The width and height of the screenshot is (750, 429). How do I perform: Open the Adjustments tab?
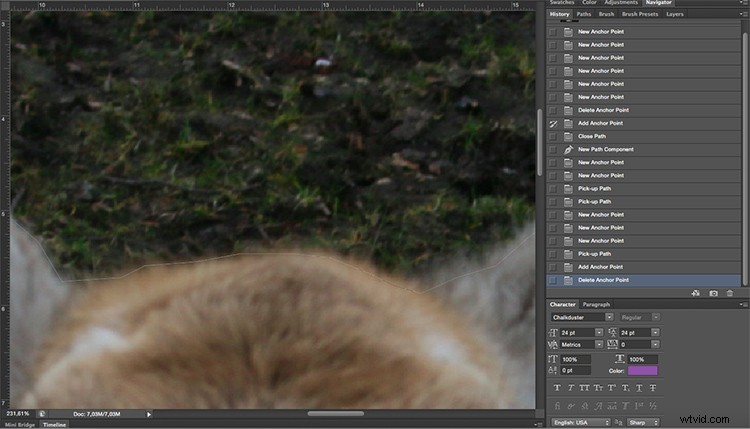[620, 2]
